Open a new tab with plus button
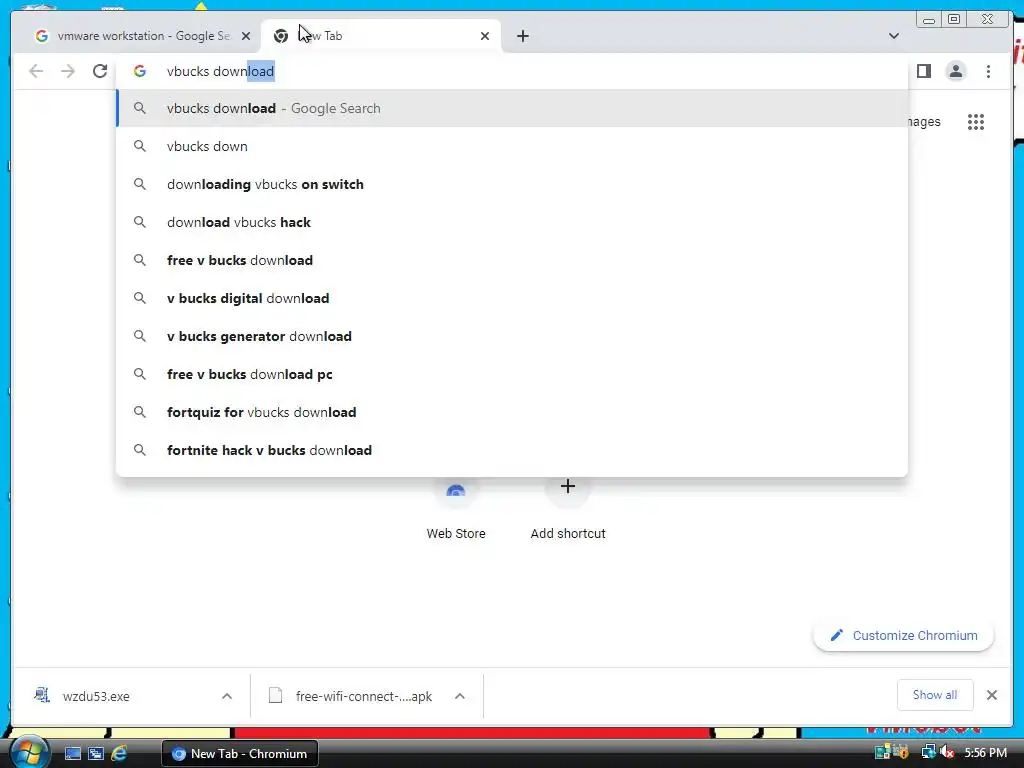Screen dimensions: 1024x768 522,36
